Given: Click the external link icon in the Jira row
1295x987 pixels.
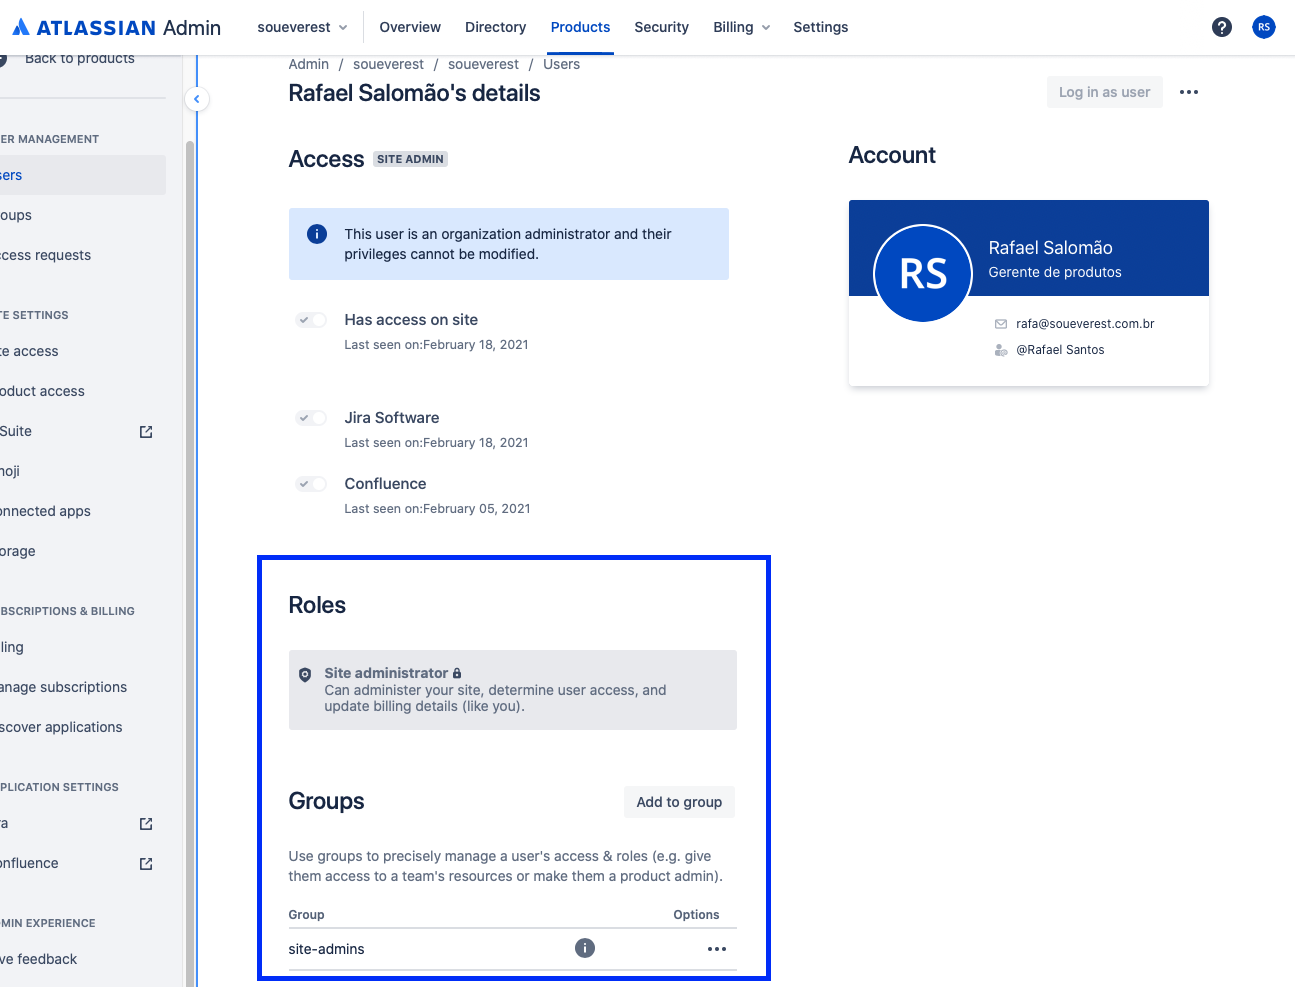Looking at the screenshot, I should tap(146, 823).
